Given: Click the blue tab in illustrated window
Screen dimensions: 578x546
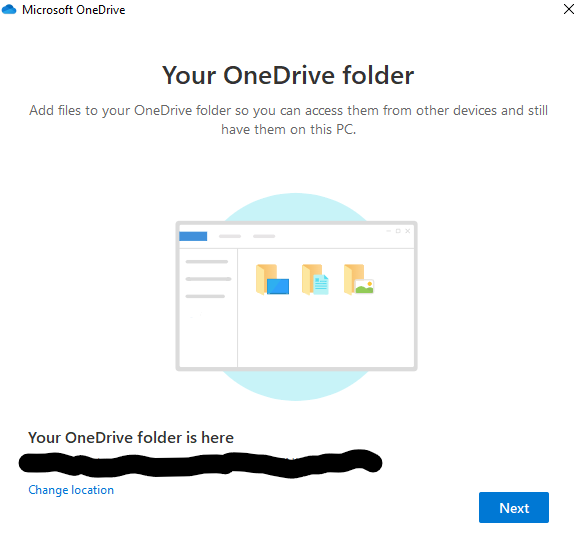Looking at the screenshot, I should [193, 236].
